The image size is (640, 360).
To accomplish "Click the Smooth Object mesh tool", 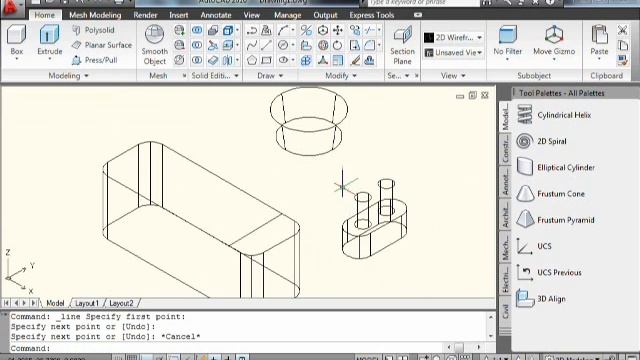I will (x=155, y=45).
